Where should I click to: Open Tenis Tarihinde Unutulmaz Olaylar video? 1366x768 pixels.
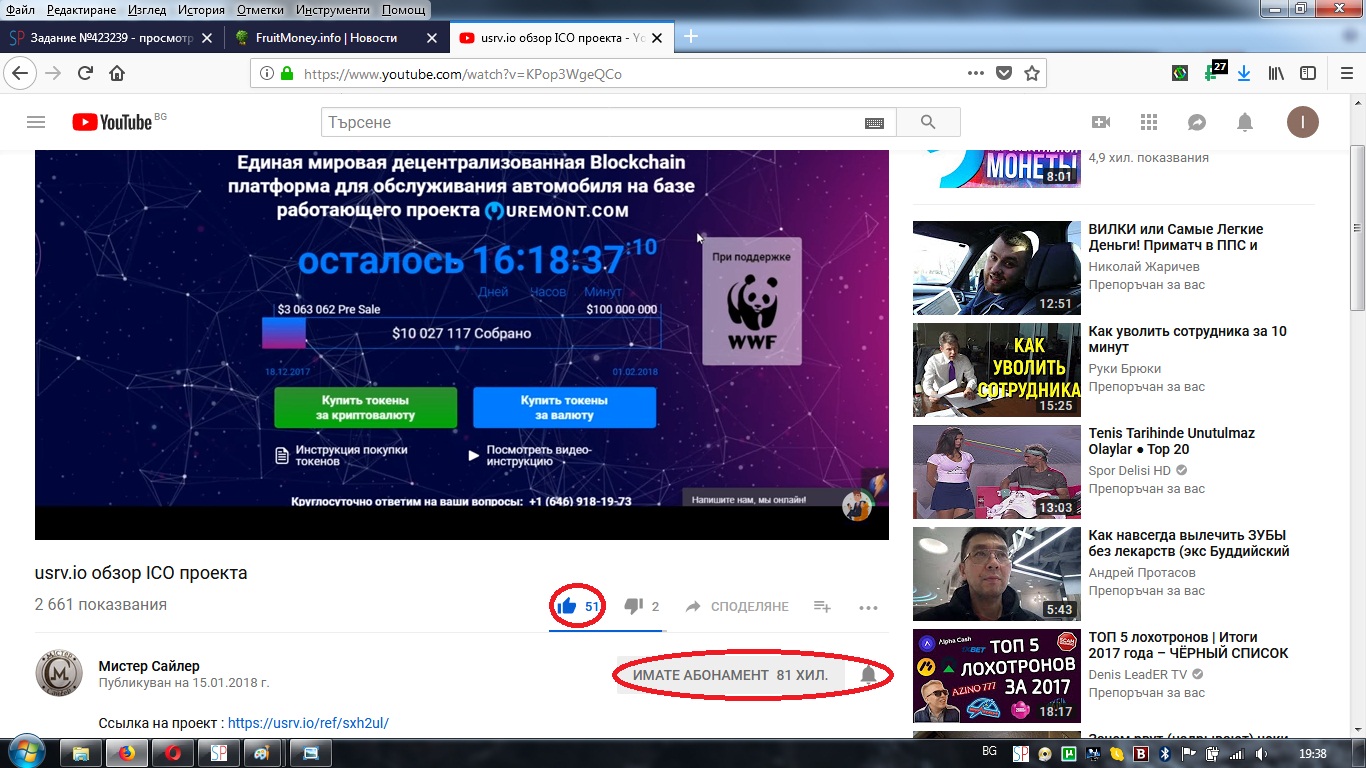click(x=1171, y=441)
